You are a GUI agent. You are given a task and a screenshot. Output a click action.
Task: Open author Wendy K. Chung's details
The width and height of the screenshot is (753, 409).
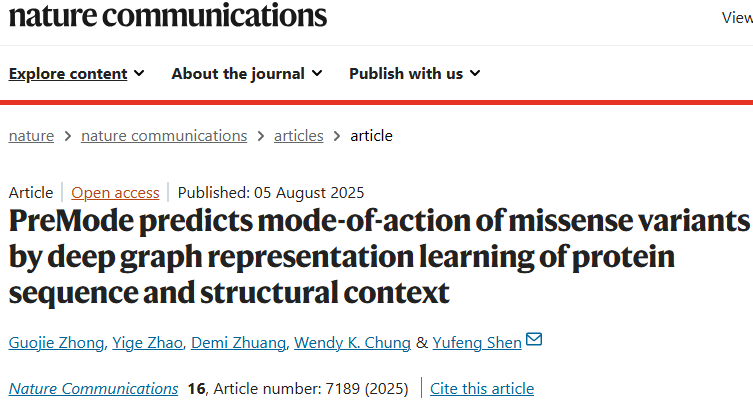(352, 343)
